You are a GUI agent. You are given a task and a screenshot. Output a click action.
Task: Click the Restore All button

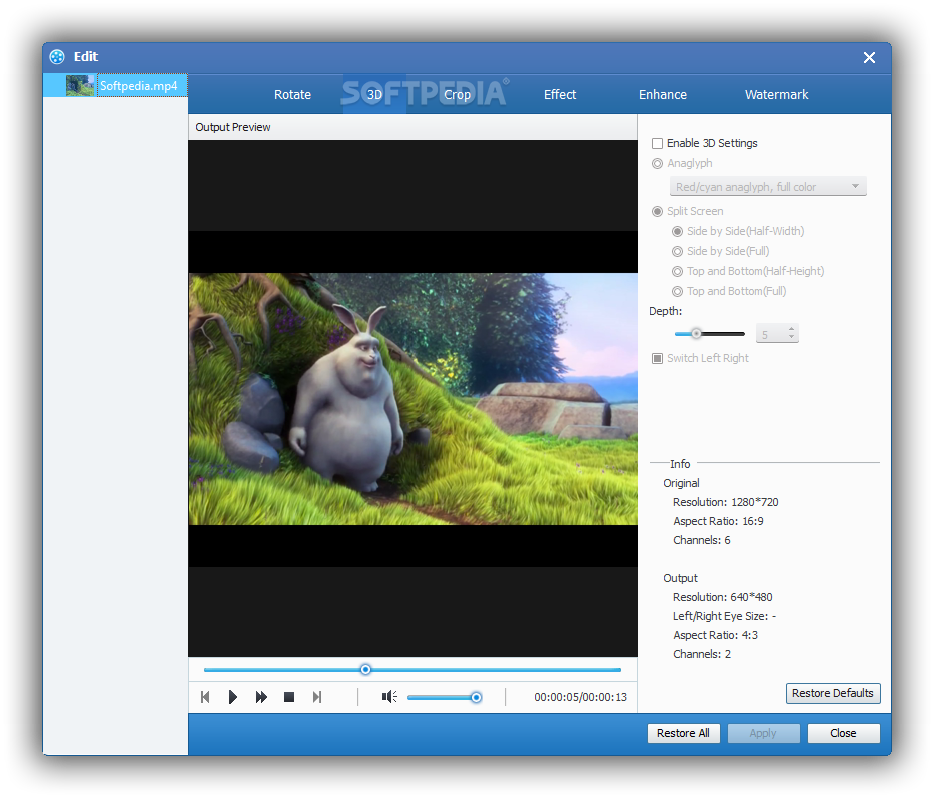point(683,733)
